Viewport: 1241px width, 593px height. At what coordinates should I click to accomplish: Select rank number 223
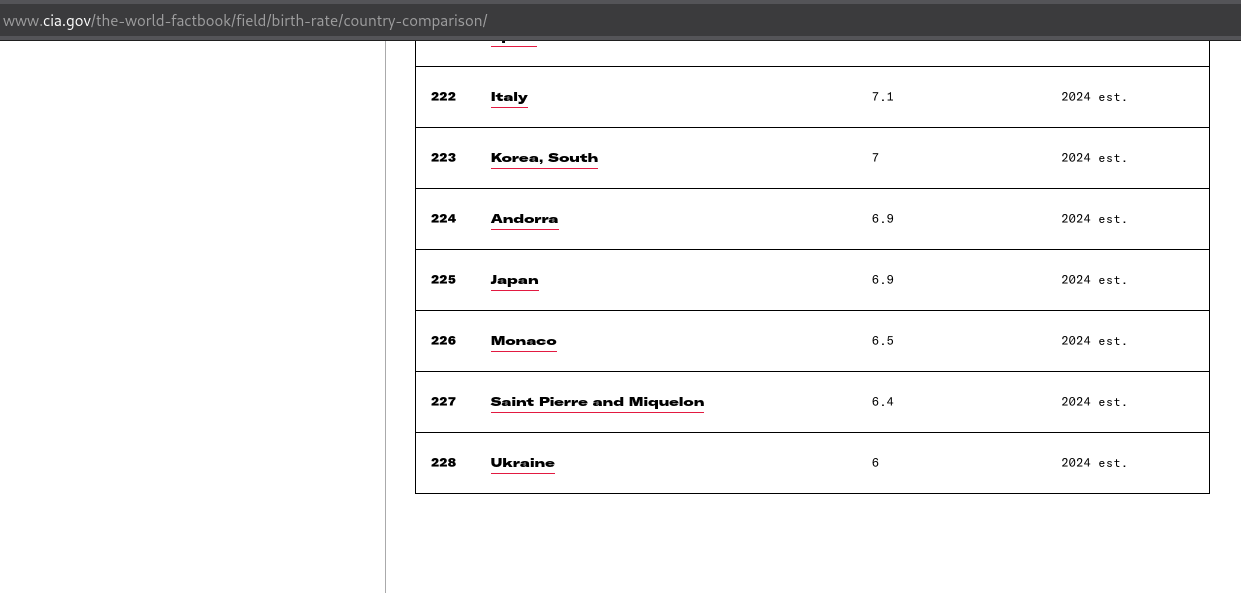tap(443, 158)
